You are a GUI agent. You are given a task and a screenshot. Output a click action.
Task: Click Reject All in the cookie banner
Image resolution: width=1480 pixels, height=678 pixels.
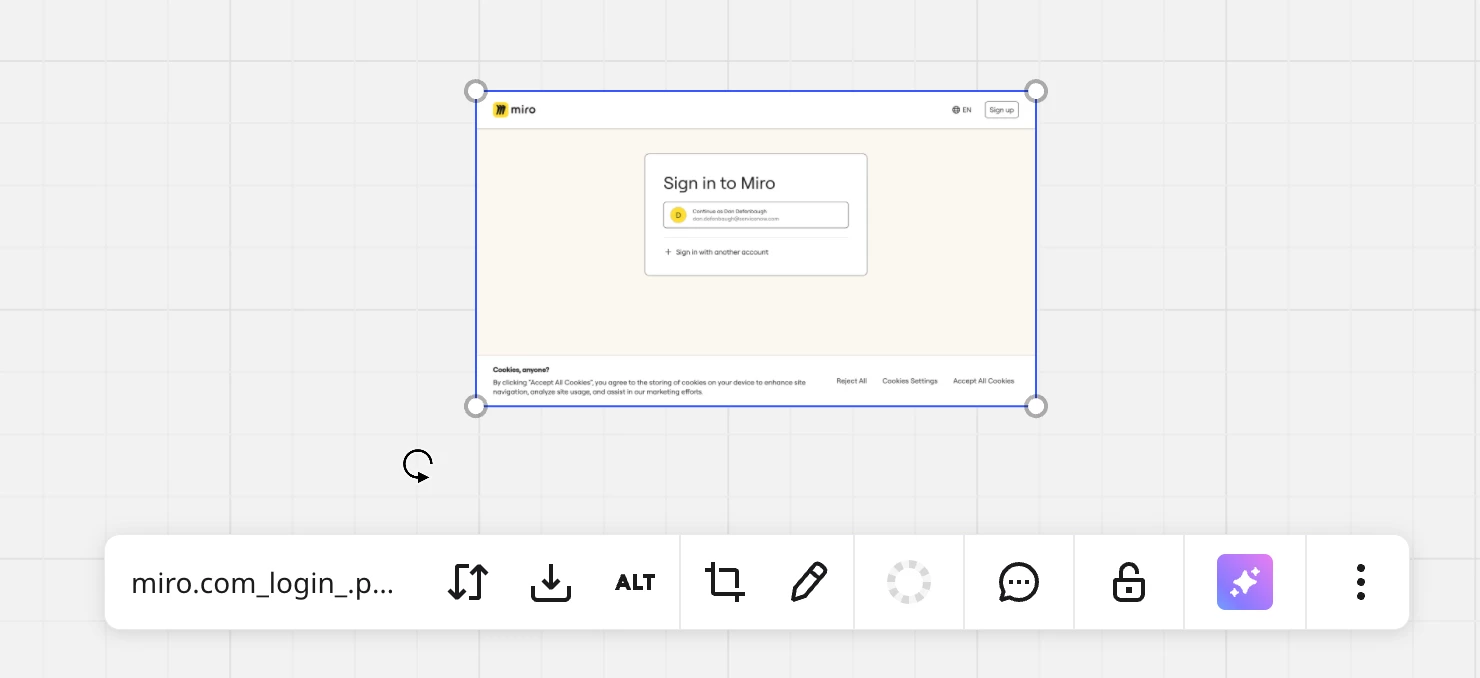pos(852,381)
